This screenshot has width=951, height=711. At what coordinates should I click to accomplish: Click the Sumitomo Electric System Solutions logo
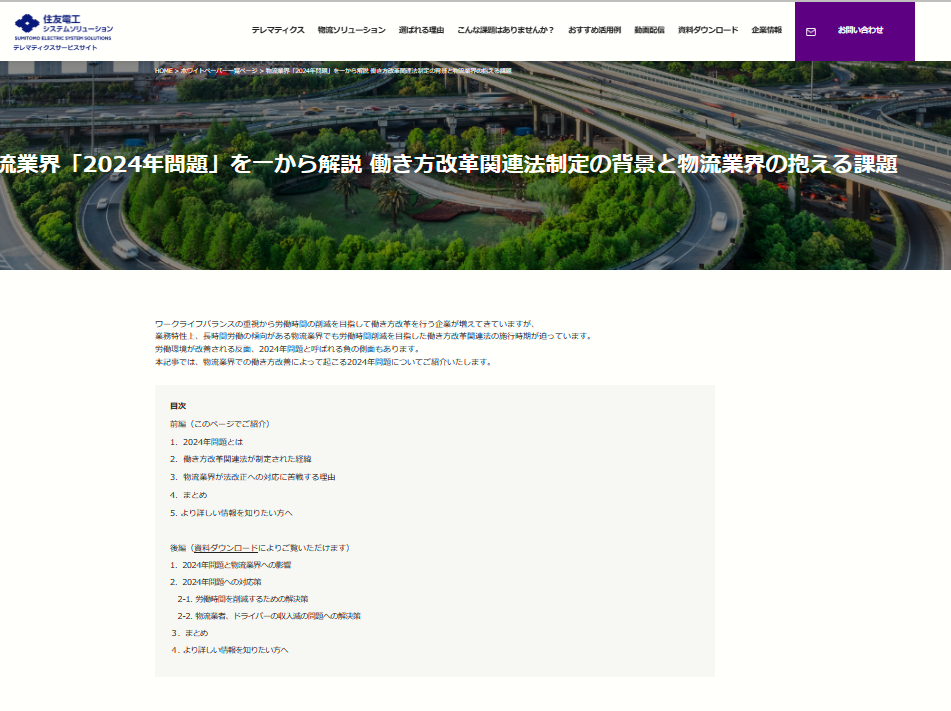(x=64, y=27)
